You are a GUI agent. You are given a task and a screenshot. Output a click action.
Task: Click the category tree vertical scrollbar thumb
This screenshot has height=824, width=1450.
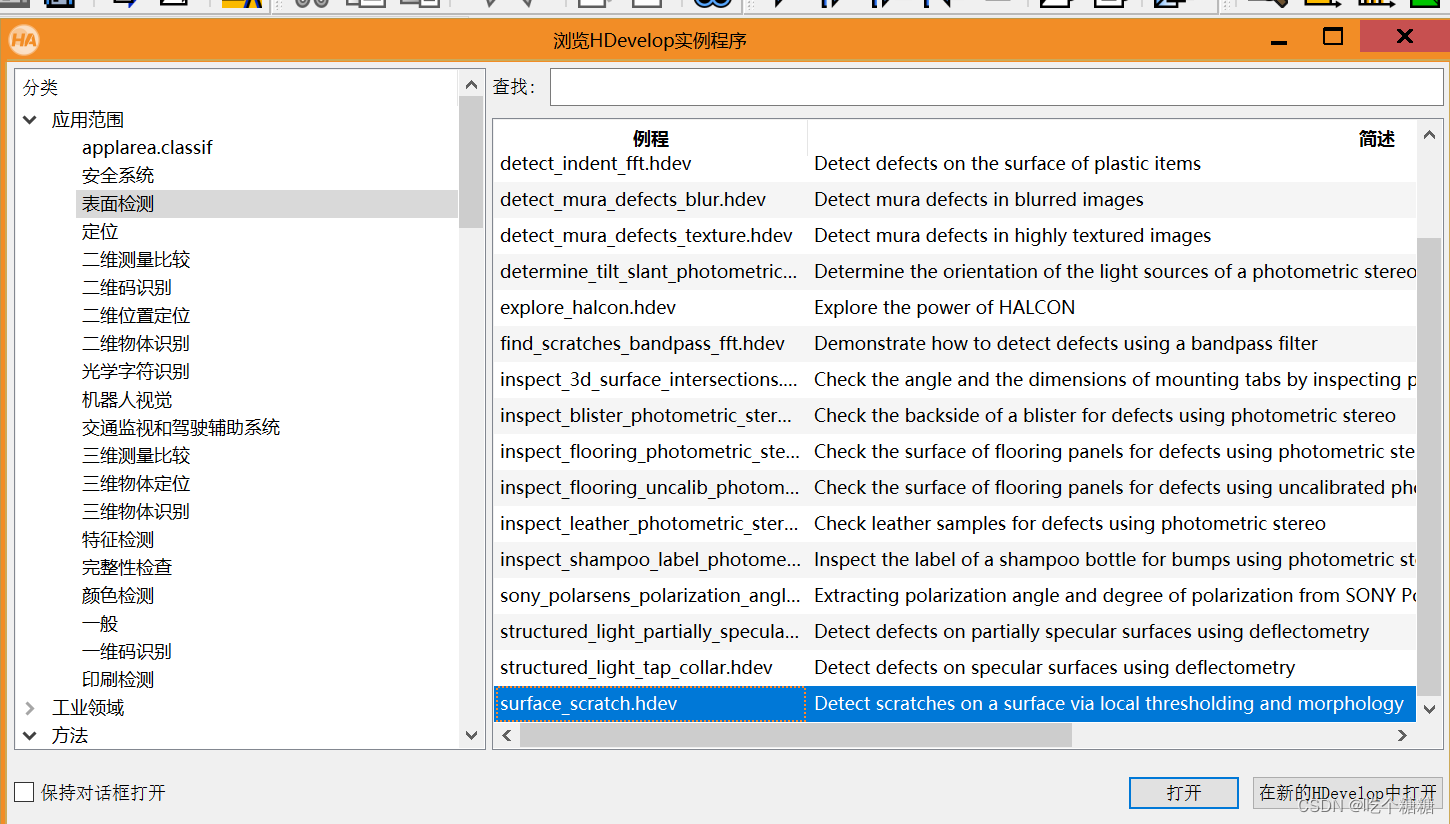471,163
